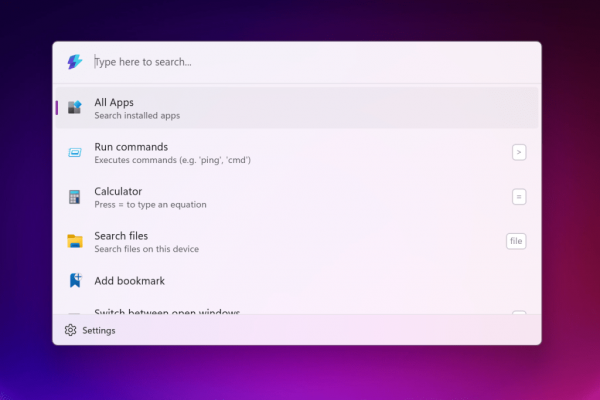Select the Add bookmark entry
Screen dimensions: 600x400
pos(129,281)
